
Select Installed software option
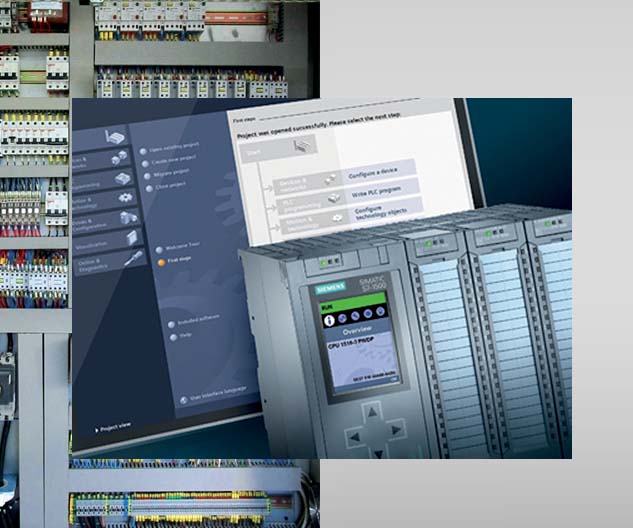click(194, 321)
